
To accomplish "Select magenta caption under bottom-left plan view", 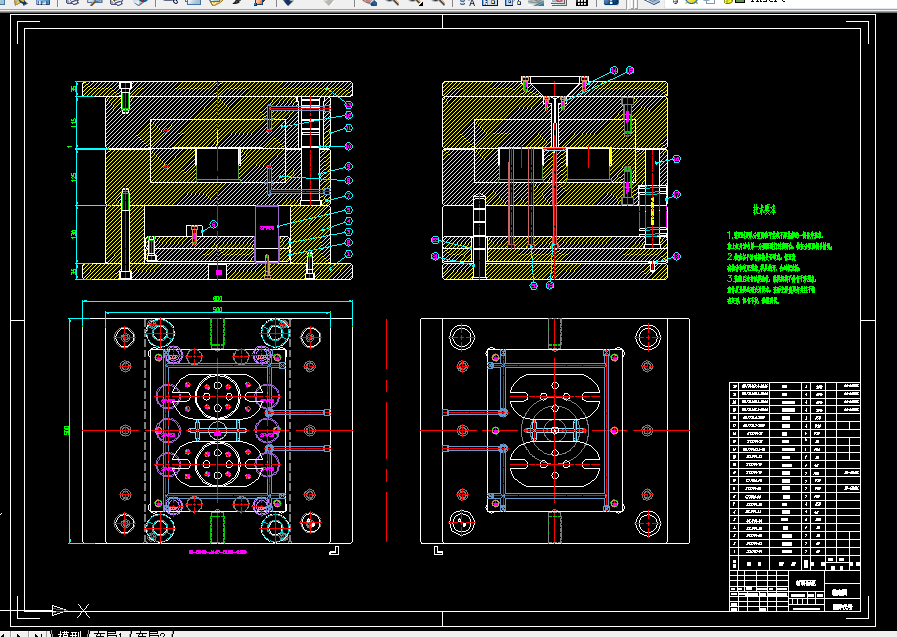I will click(218, 552).
